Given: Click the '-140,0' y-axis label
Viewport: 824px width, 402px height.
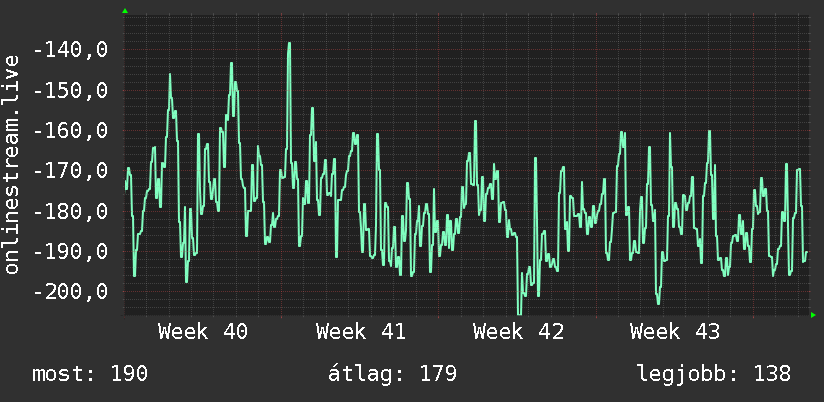Looking at the screenshot, I should point(70,50).
